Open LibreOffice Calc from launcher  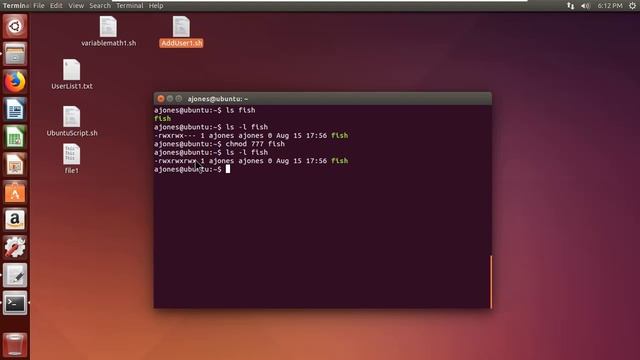coord(15,137)
